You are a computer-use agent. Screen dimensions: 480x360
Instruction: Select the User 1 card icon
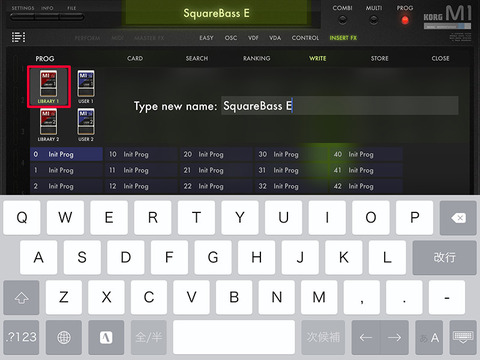point(86,87)
